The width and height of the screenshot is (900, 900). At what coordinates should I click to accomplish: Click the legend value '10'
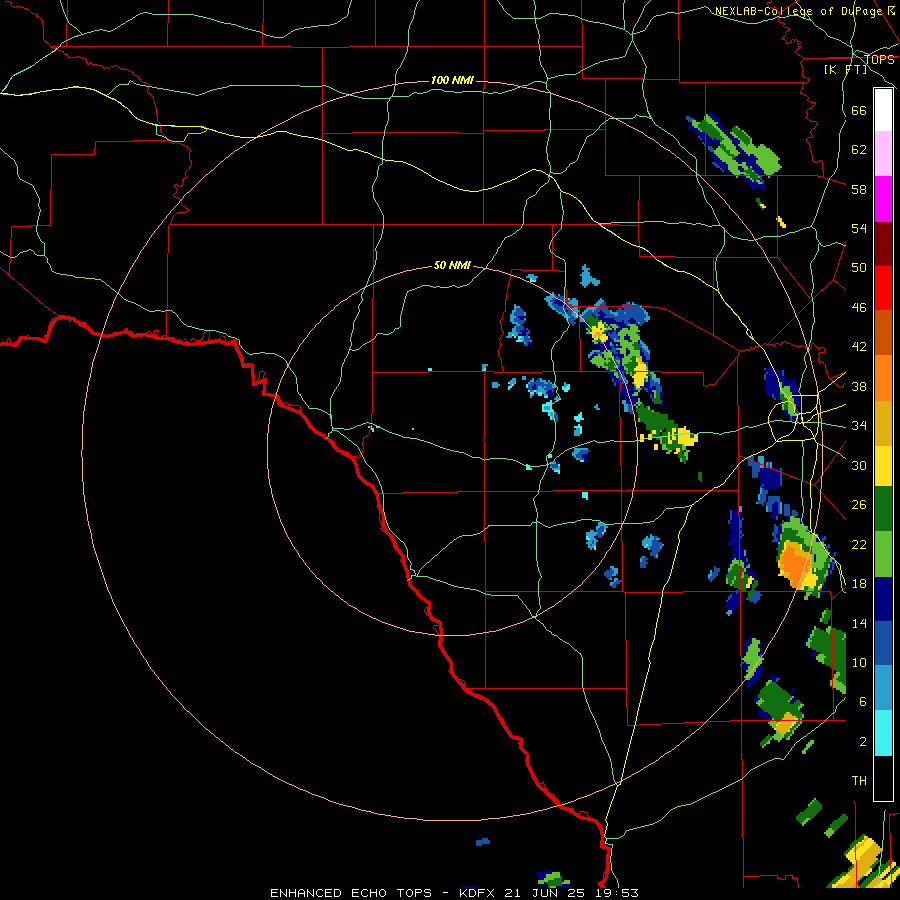859,662
